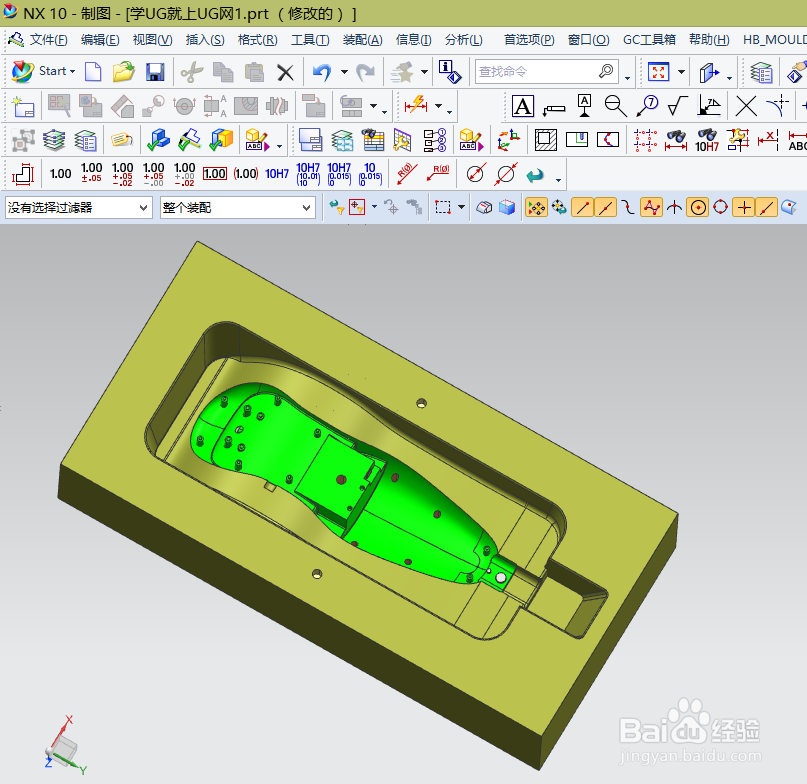Screen dimensions: 807x784
Task: Open the entire assembly scope dropdown
Action: click(x=237, y=207)
